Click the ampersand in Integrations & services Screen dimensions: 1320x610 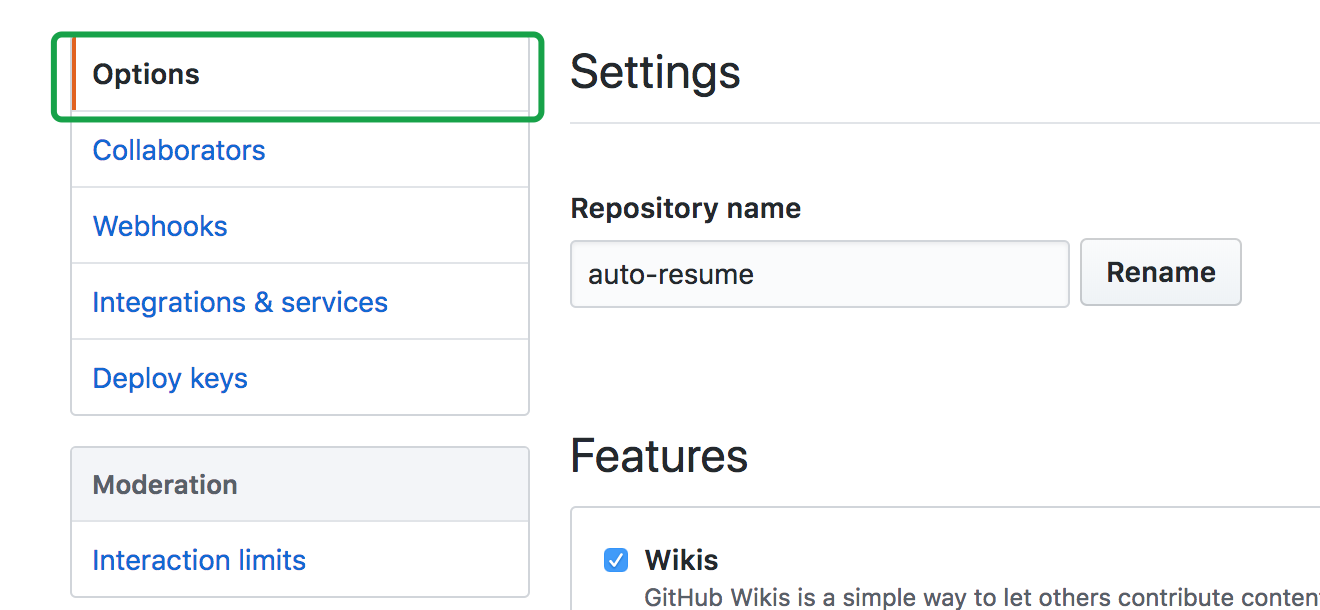point(263,303)
